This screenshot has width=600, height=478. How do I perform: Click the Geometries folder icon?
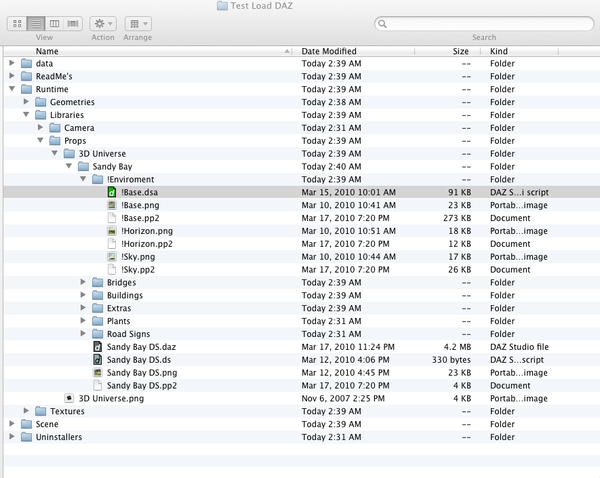click(41, 102)
